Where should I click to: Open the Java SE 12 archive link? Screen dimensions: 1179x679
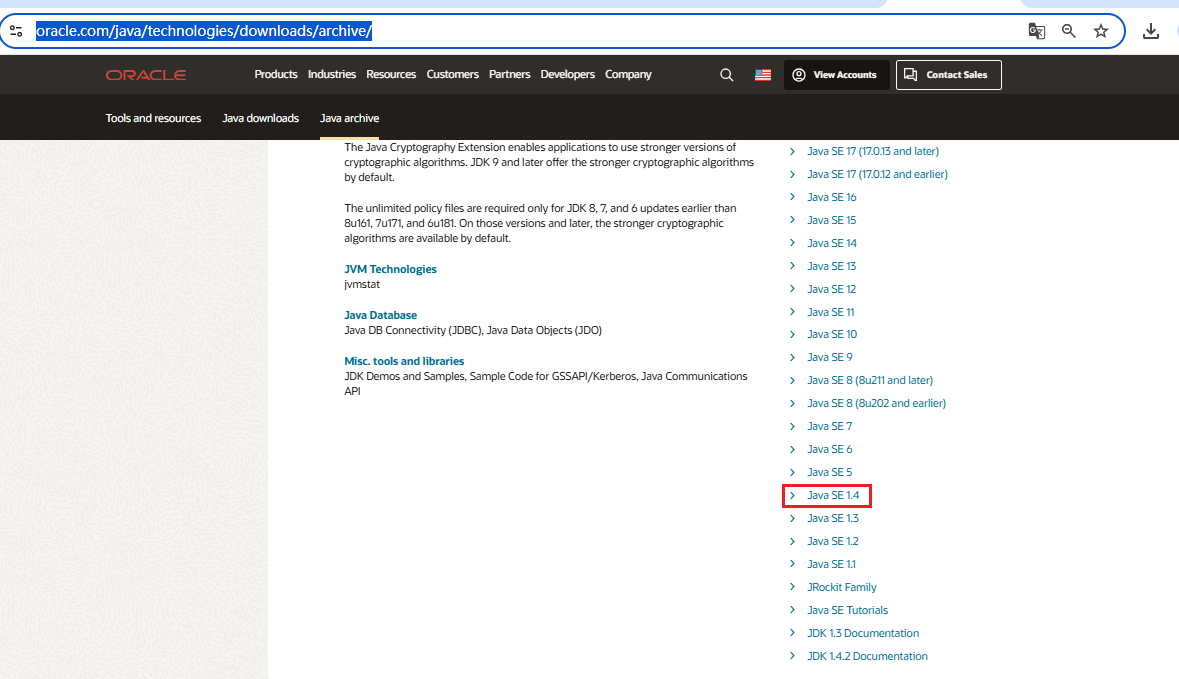click(832, 289)
